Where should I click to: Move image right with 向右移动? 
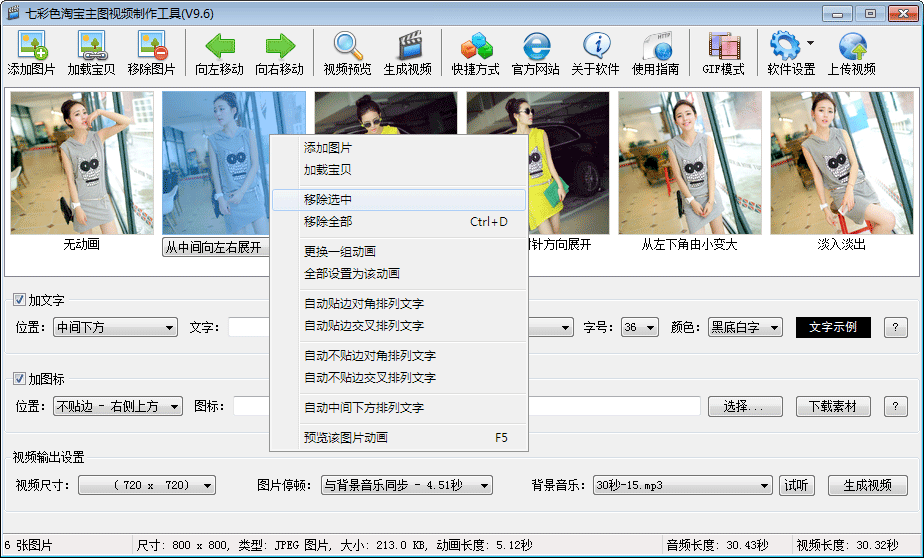pyautogui.click(x=279, y=53)
